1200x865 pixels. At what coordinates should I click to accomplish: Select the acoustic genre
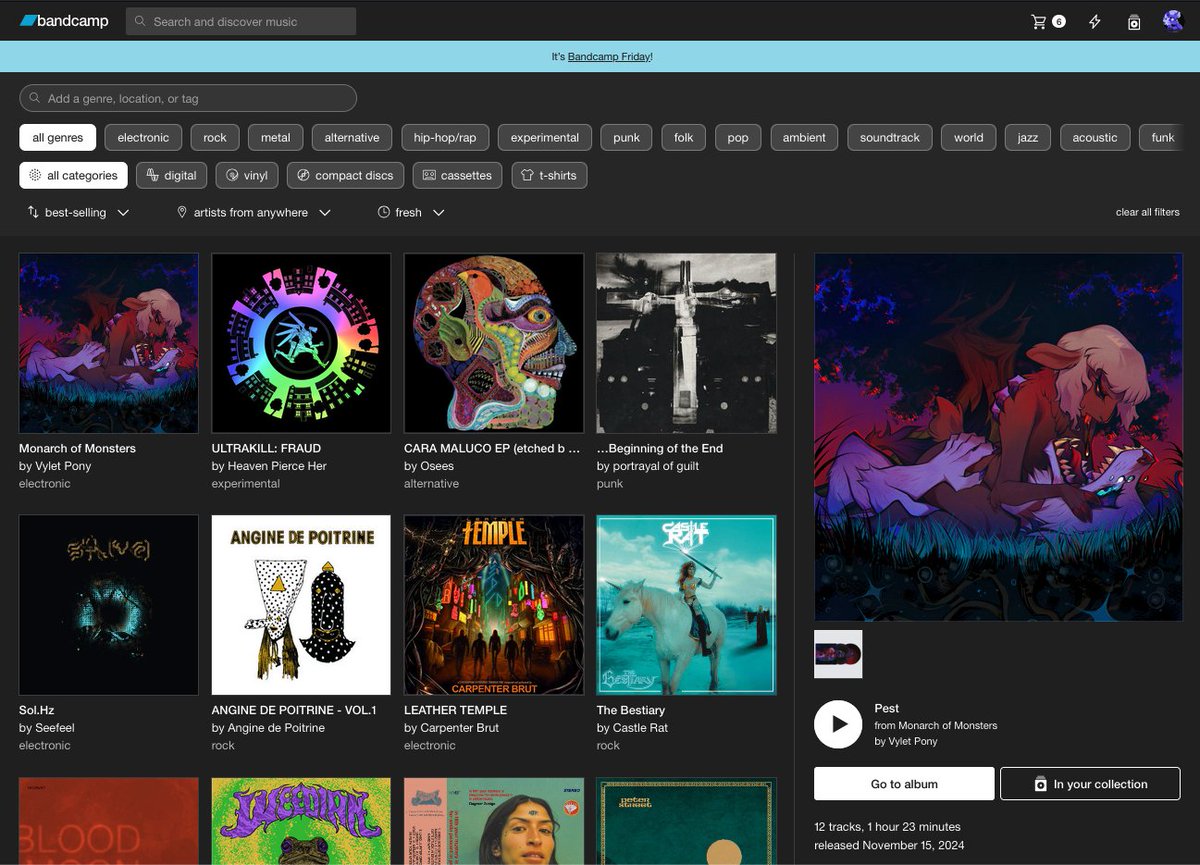point(1095,137)
